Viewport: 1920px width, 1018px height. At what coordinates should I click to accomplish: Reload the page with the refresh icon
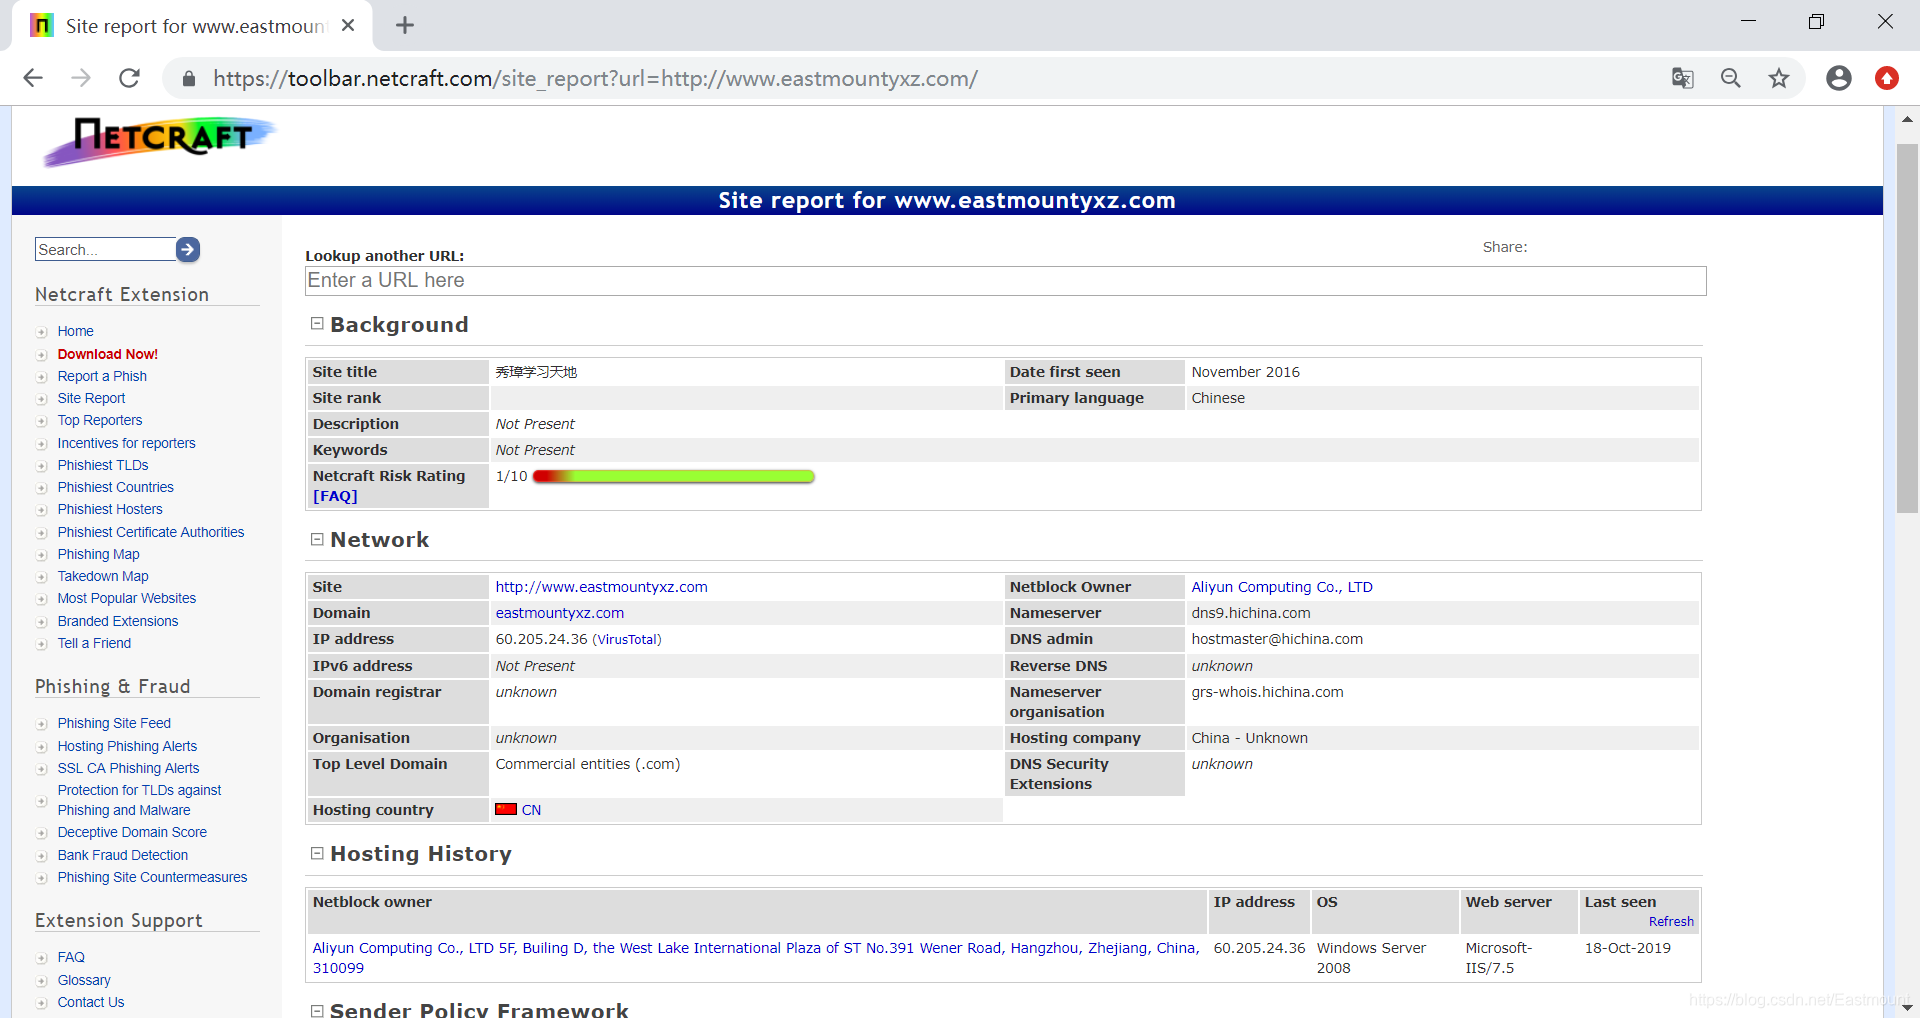tap(129, 78)
